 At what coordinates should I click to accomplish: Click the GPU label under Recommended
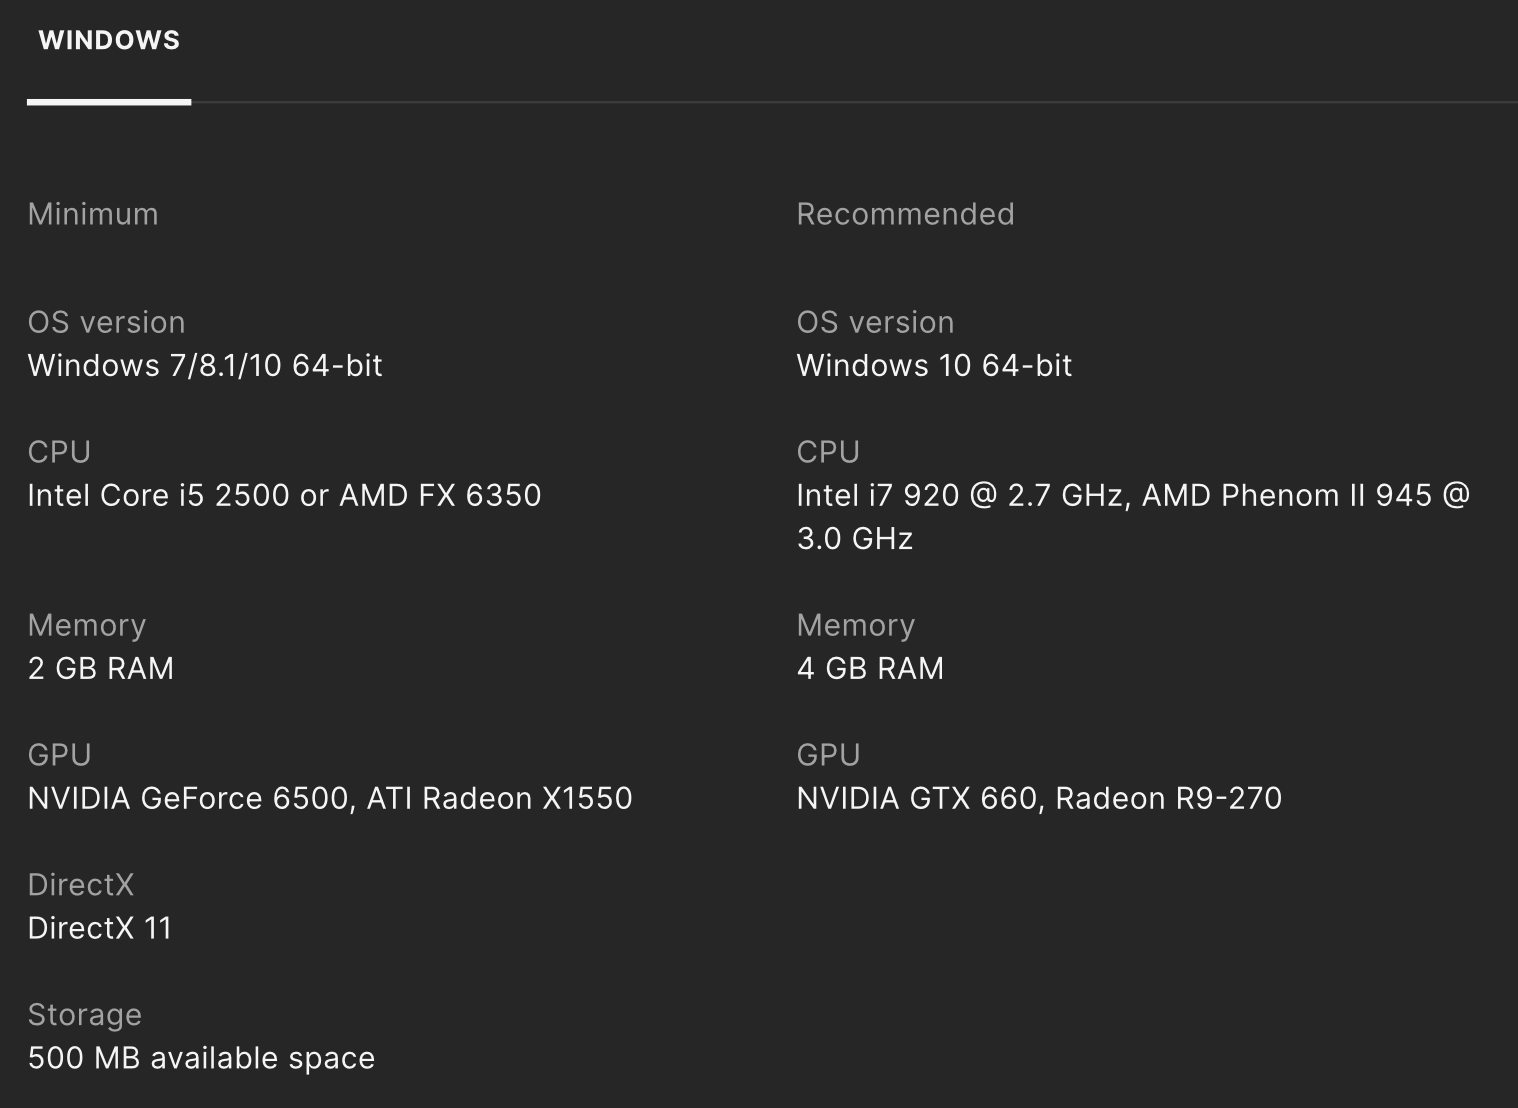pos(828,755)
